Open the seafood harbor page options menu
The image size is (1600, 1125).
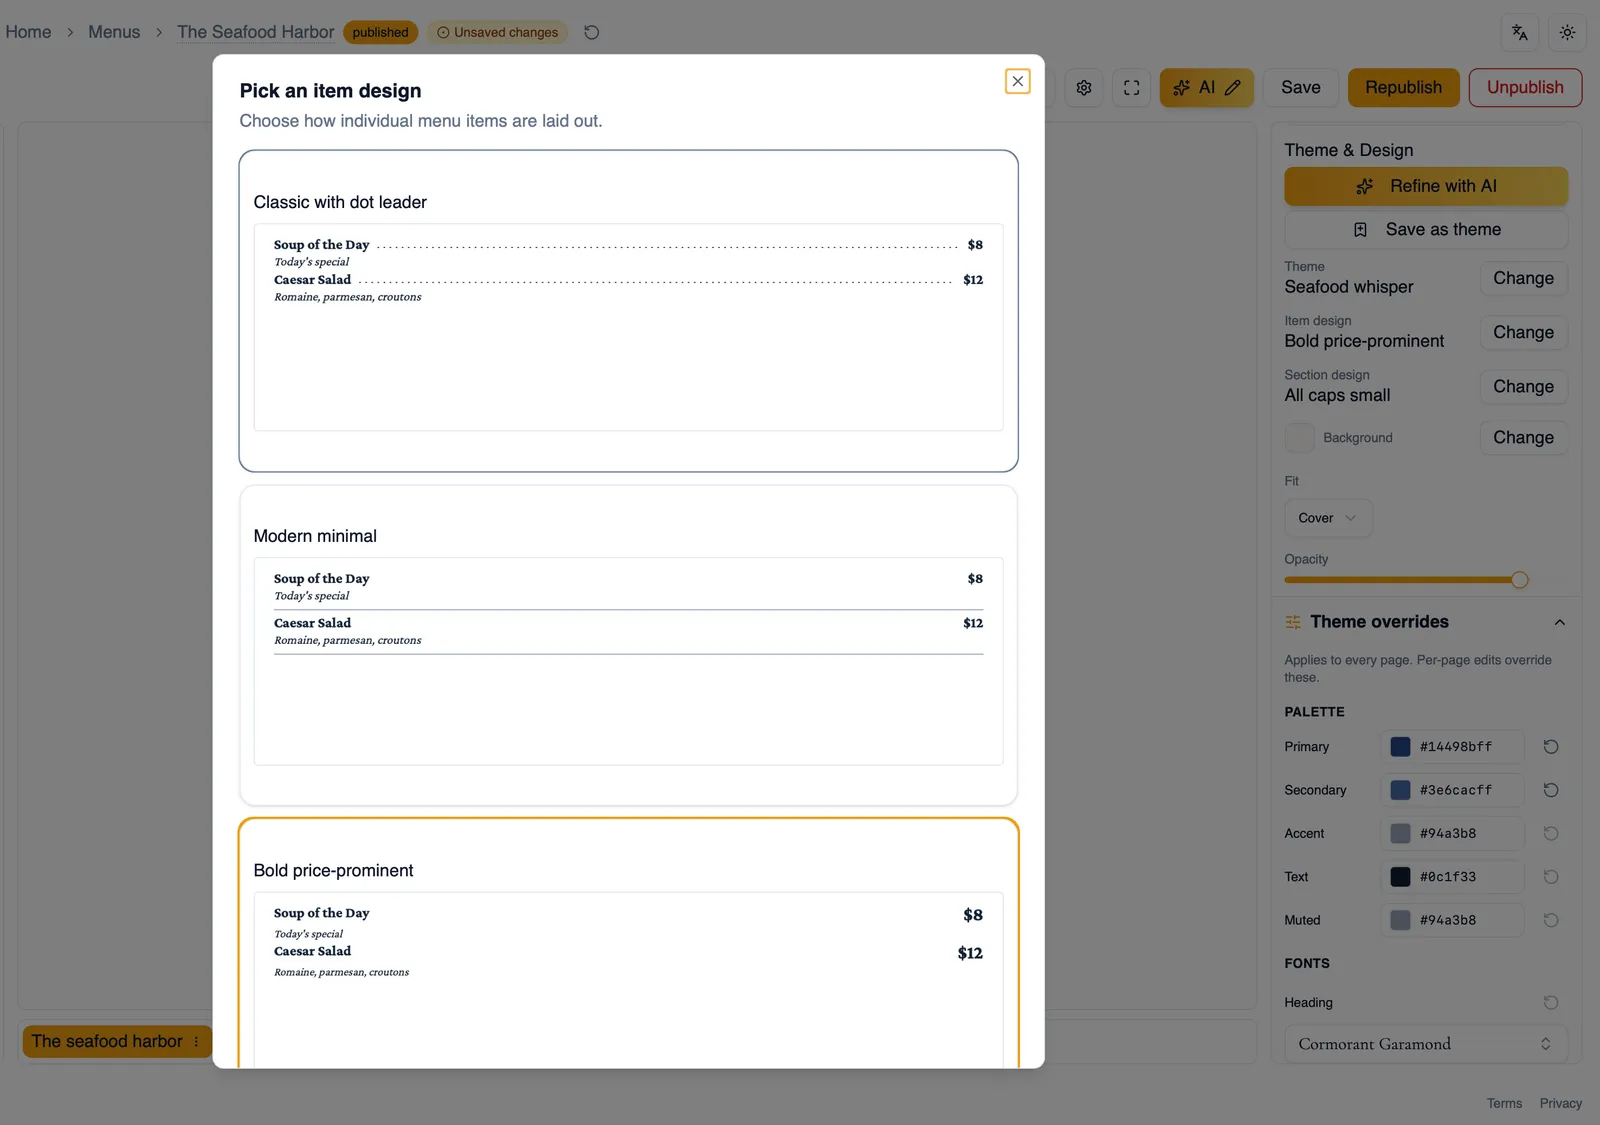point(196,1041)
